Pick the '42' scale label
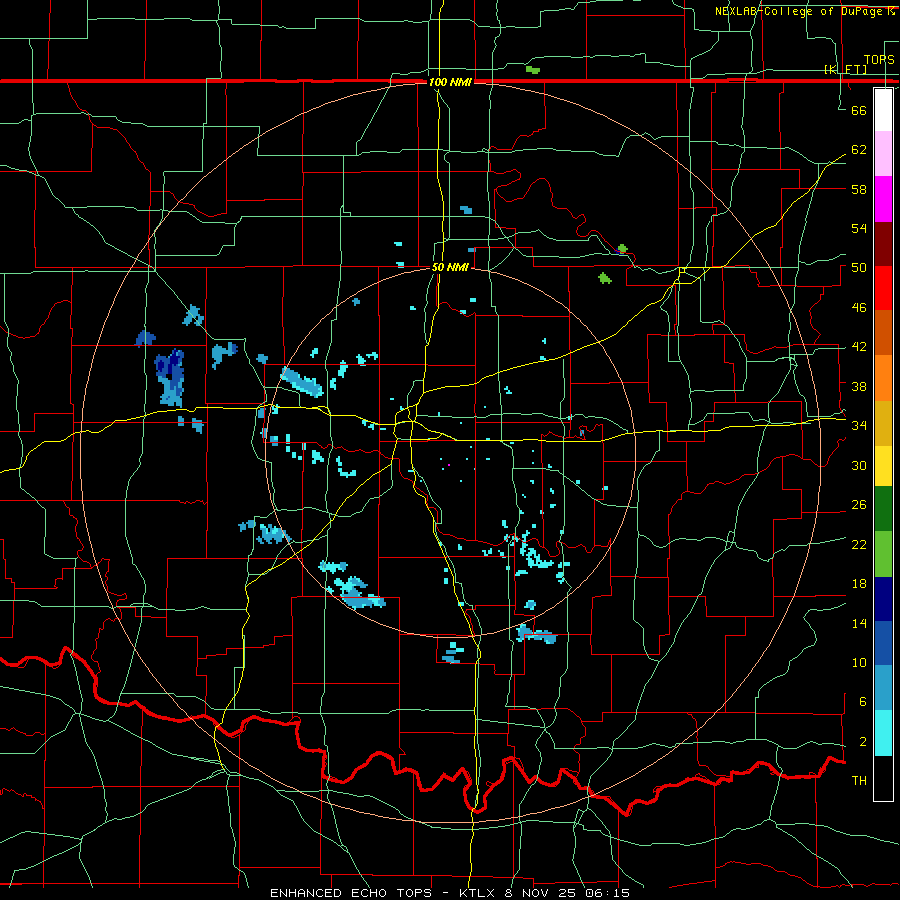 click(x=859, y=346)
